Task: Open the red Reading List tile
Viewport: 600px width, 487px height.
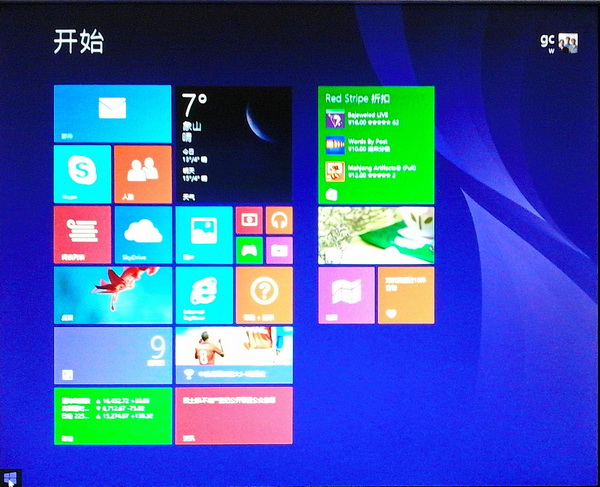Action: point(82,235)
